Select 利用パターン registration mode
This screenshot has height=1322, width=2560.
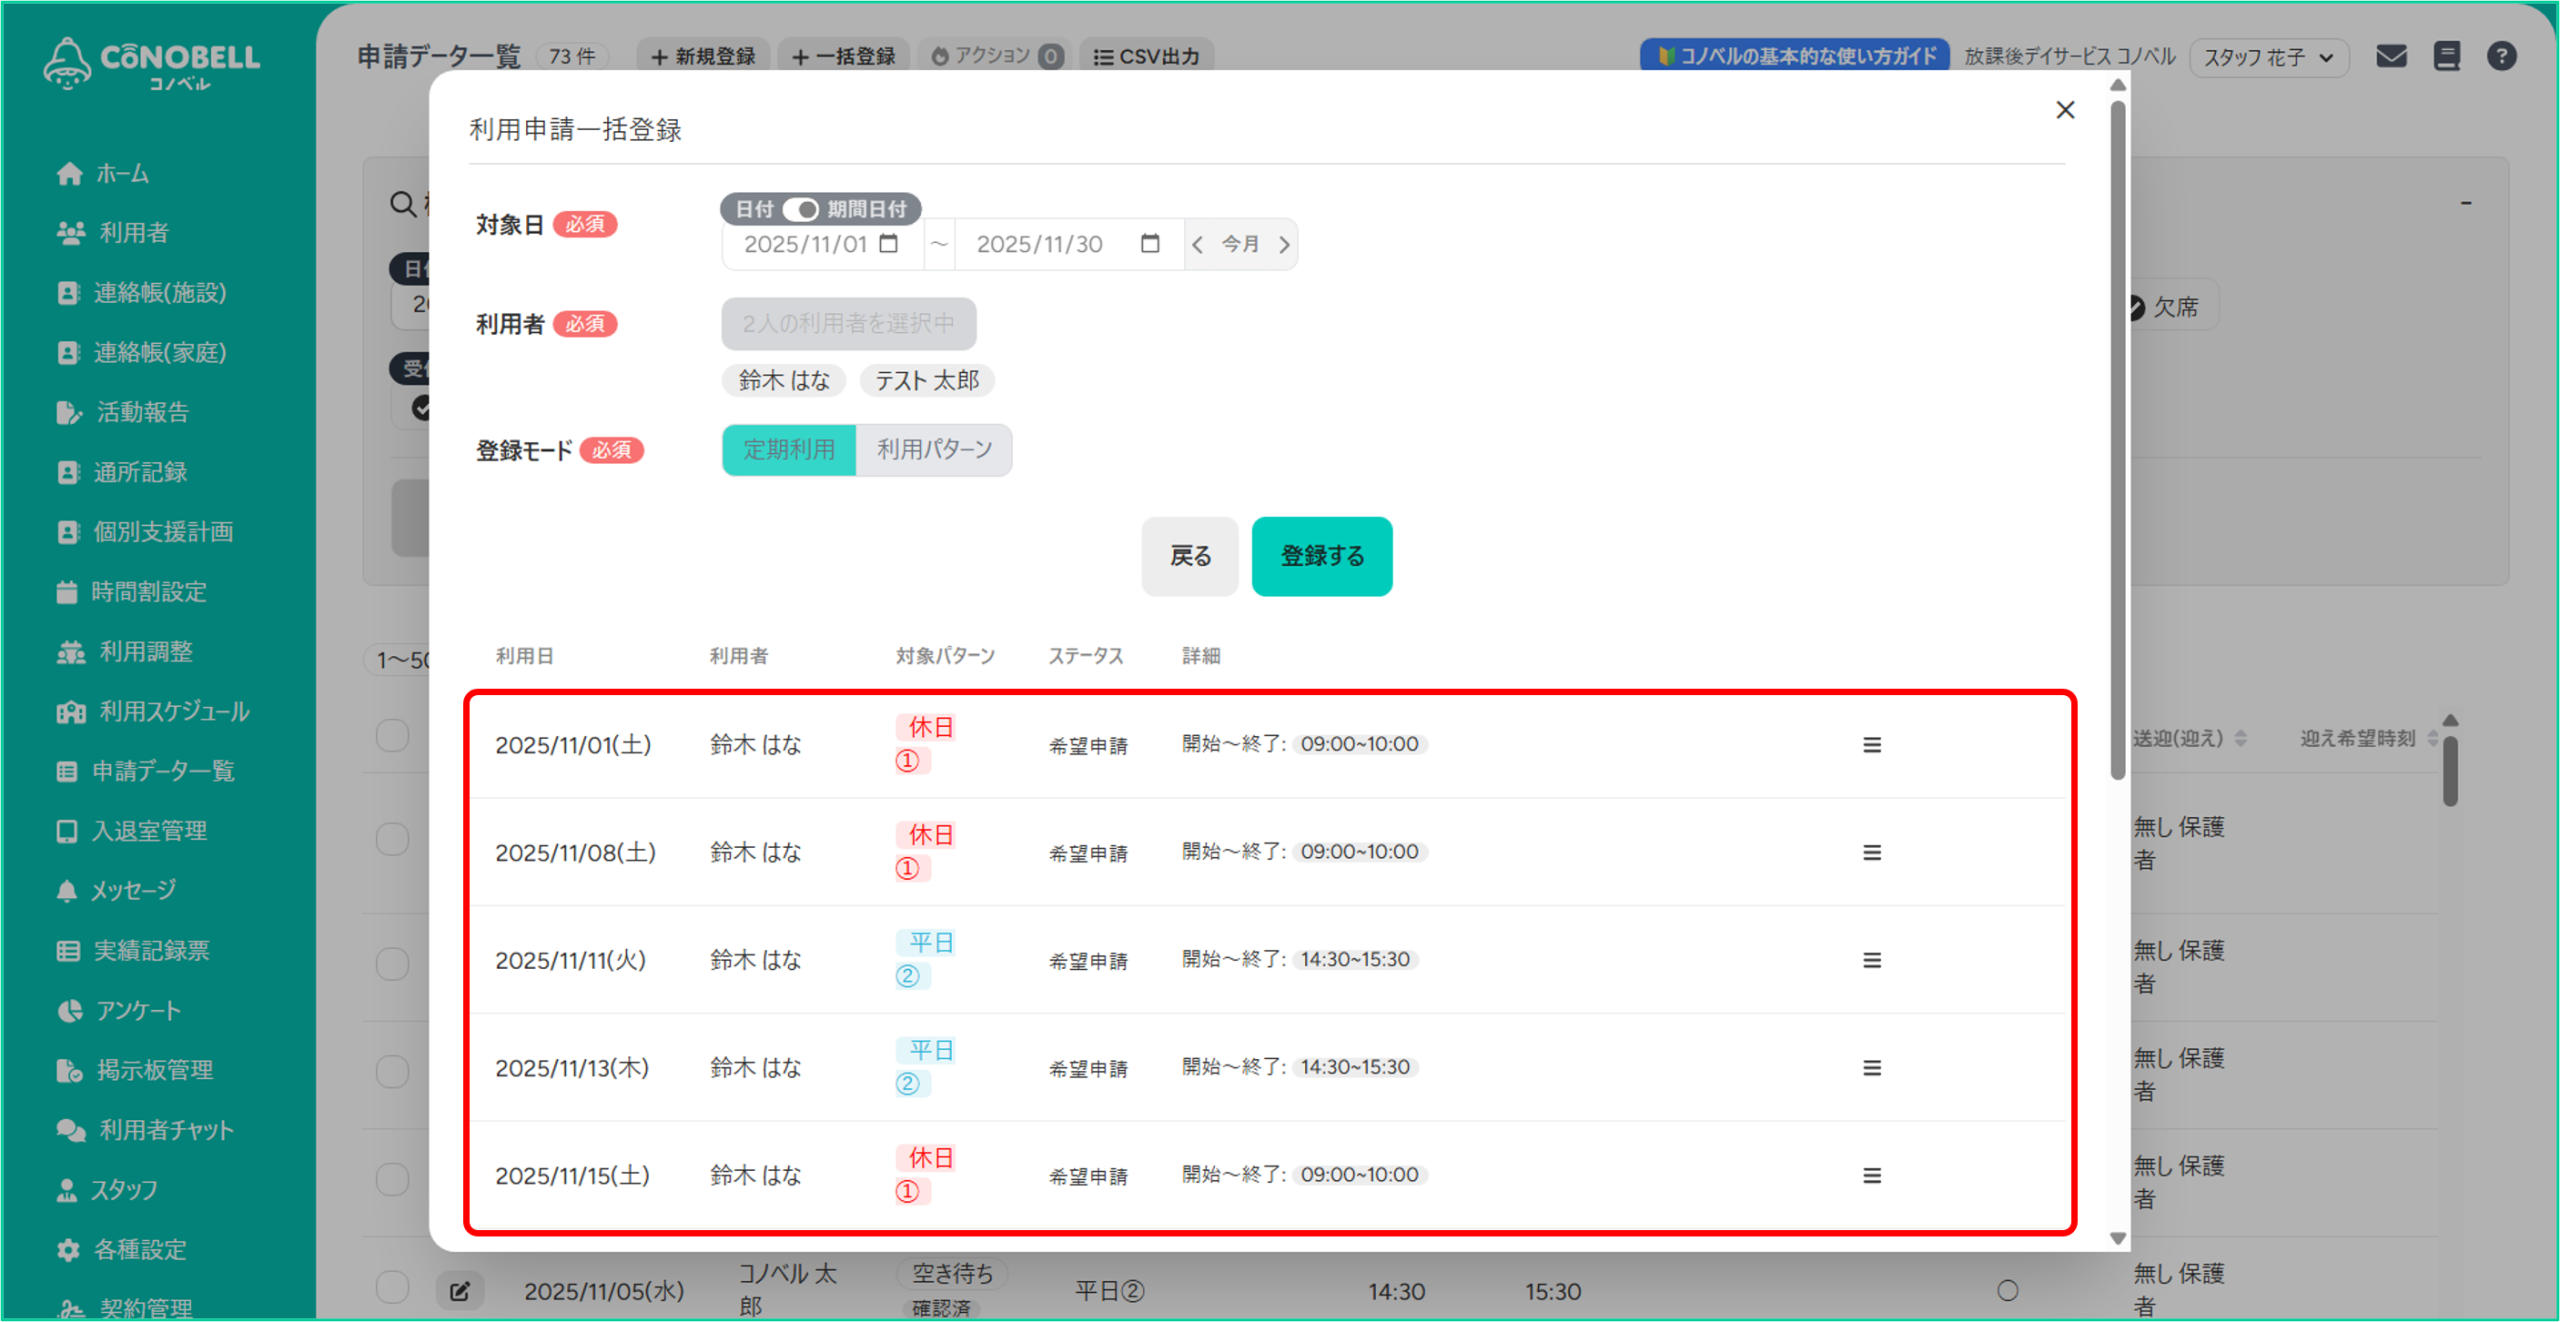click(934, 450)
